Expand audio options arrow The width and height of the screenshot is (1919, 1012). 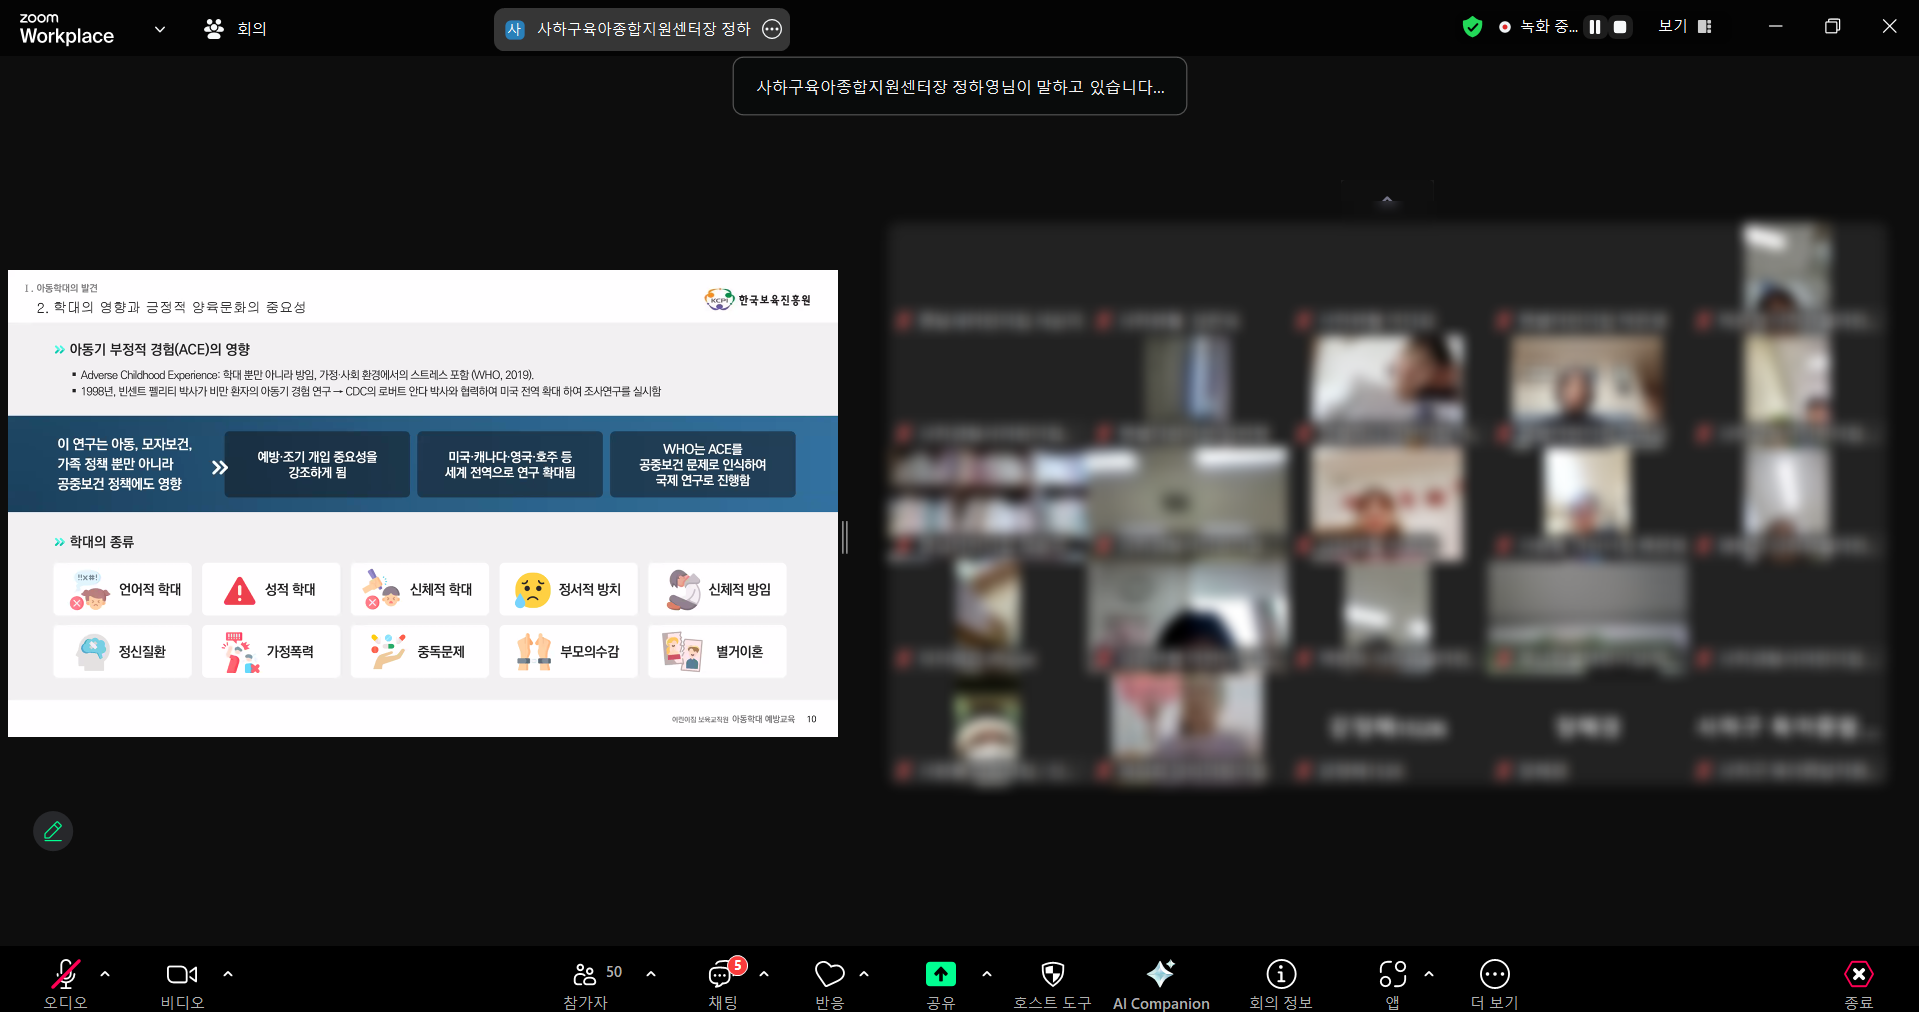click(105, 973)
